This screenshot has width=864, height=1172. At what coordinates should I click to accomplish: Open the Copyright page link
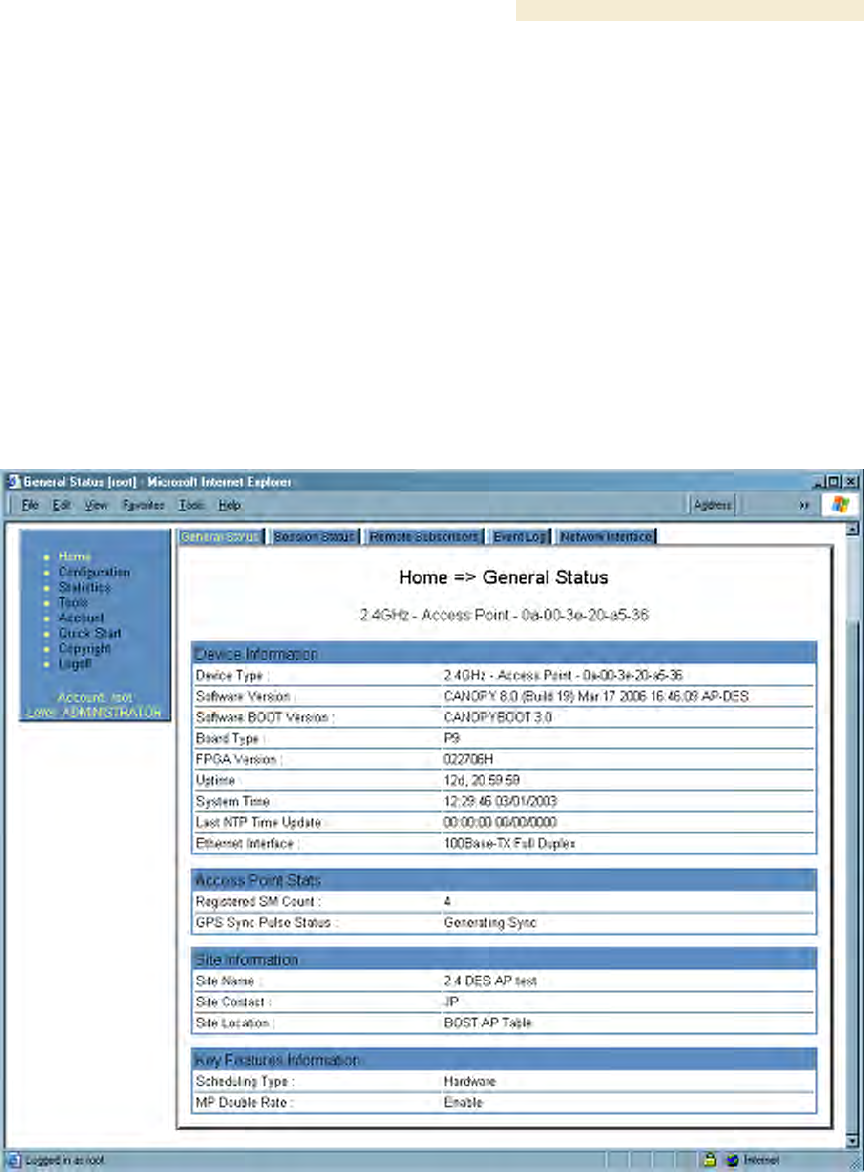click(84, 649)
